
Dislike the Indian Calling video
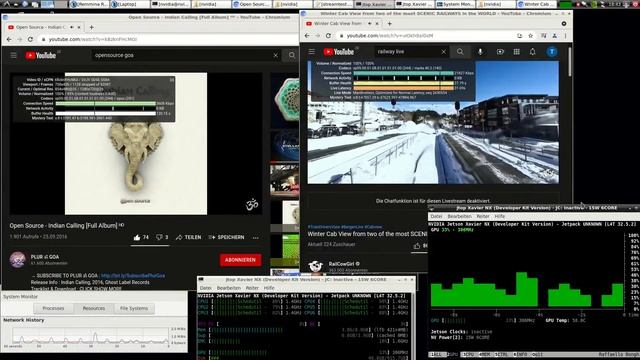[x=162, y=237]
